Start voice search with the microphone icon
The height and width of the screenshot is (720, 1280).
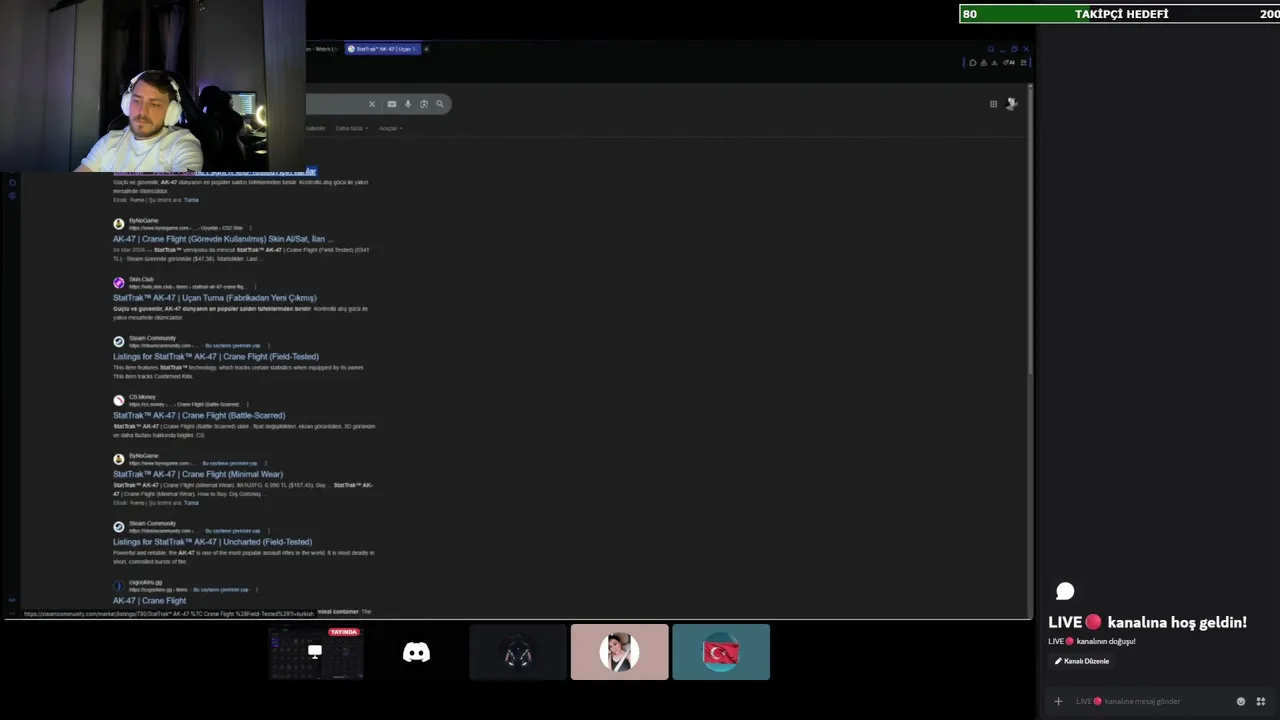[408, 104]
